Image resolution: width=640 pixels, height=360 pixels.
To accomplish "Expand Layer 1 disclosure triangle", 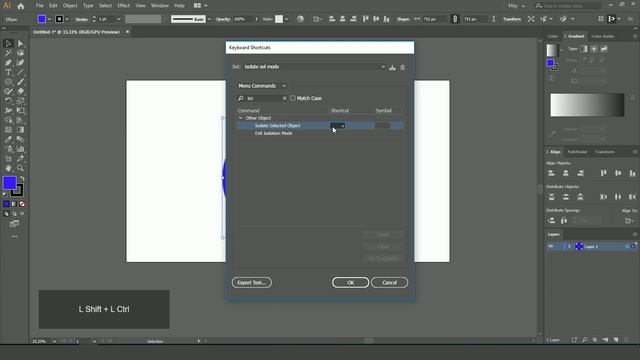I will 569,246.
